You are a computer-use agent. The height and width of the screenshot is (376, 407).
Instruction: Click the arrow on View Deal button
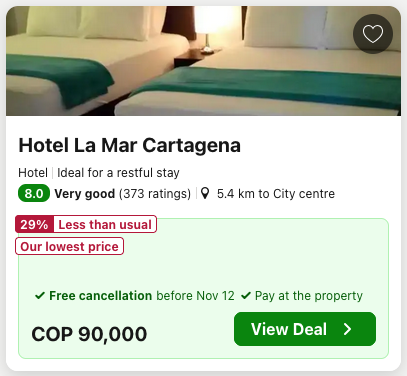point(347,329)
